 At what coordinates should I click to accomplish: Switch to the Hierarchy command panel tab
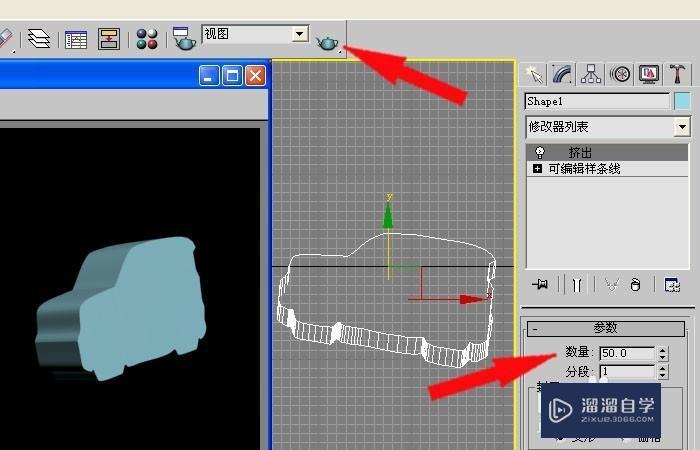tap(591, 74)
